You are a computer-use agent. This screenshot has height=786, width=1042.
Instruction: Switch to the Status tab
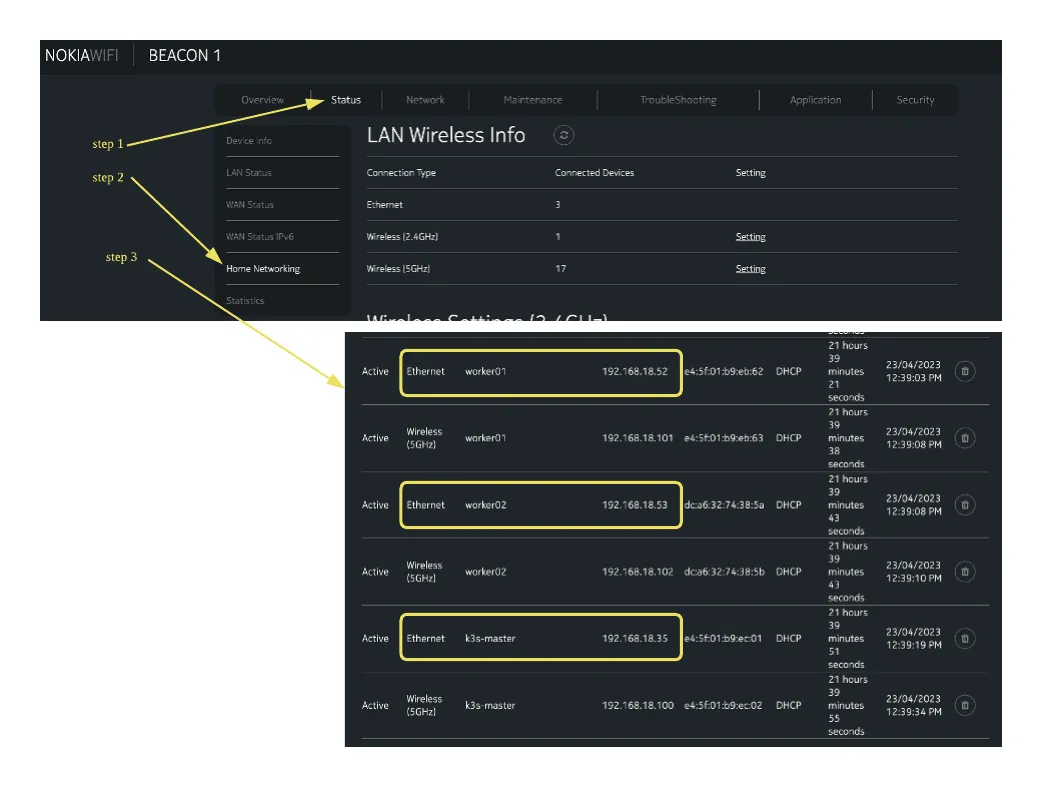coord(346,100)
